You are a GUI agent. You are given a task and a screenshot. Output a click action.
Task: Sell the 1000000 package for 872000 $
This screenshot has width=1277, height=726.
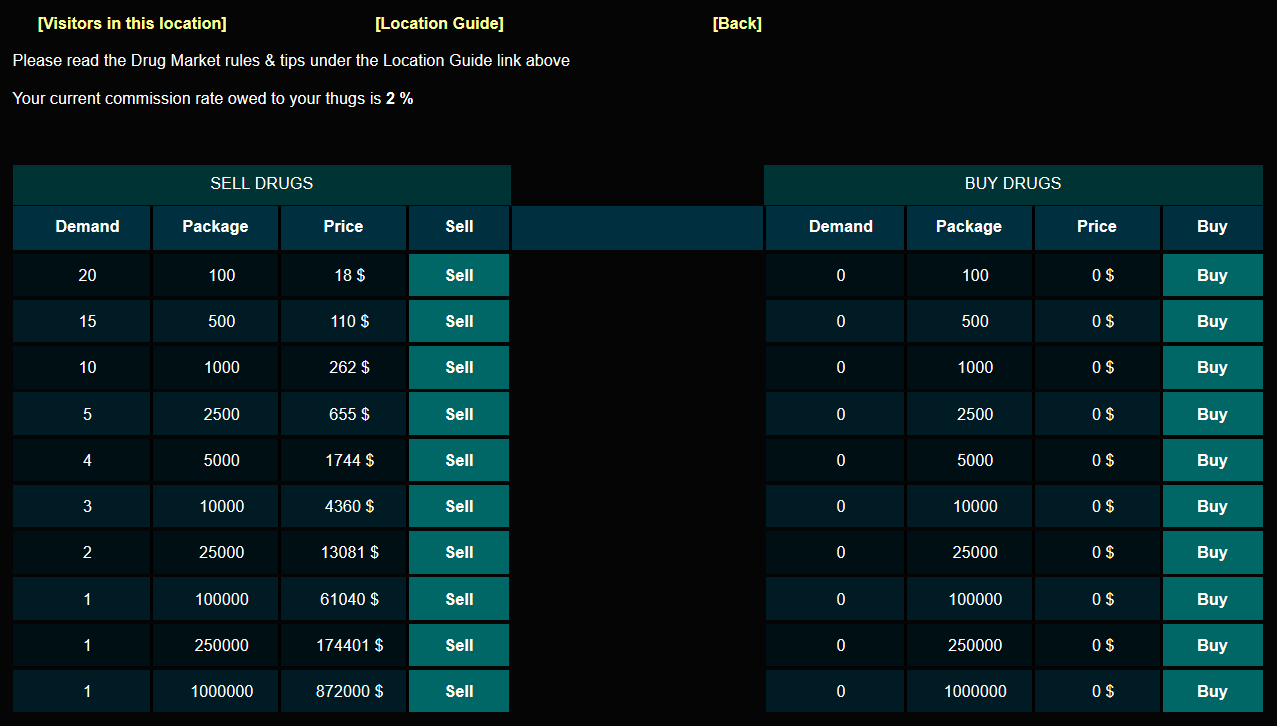point(459,691)
